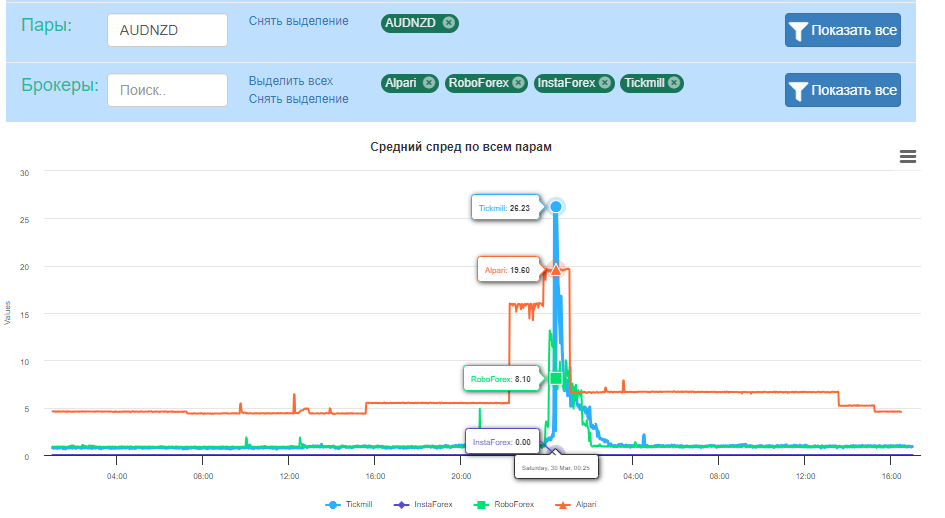Click the Alpari triangle marker at 19.60
The image size is (945, 518).
pyautogui.click(x=556, y=270)
